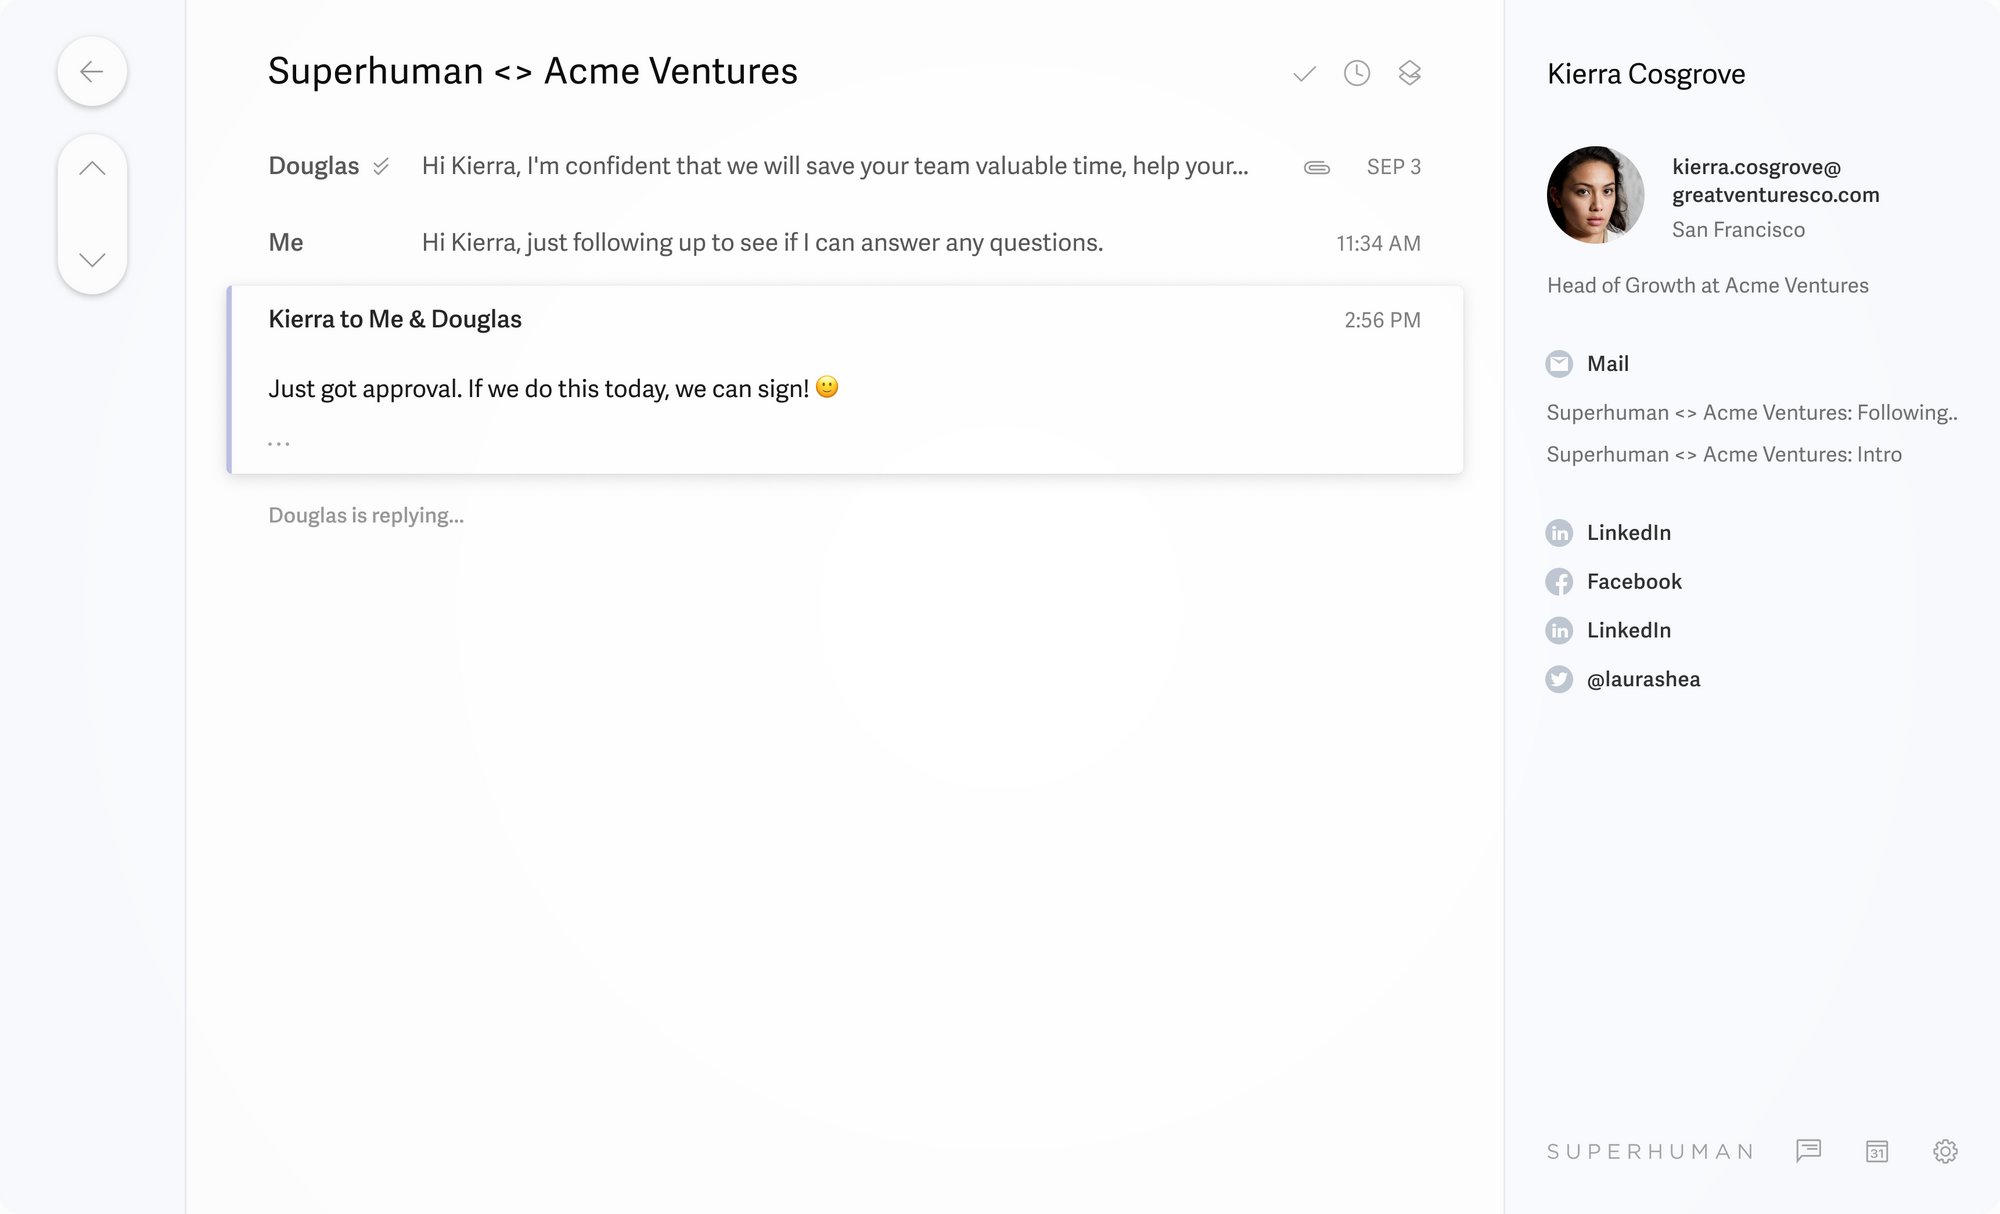Expand the quoted text ellipsis in Kierra's message
The image size is (2000, 1214).
tap(279, 443)
